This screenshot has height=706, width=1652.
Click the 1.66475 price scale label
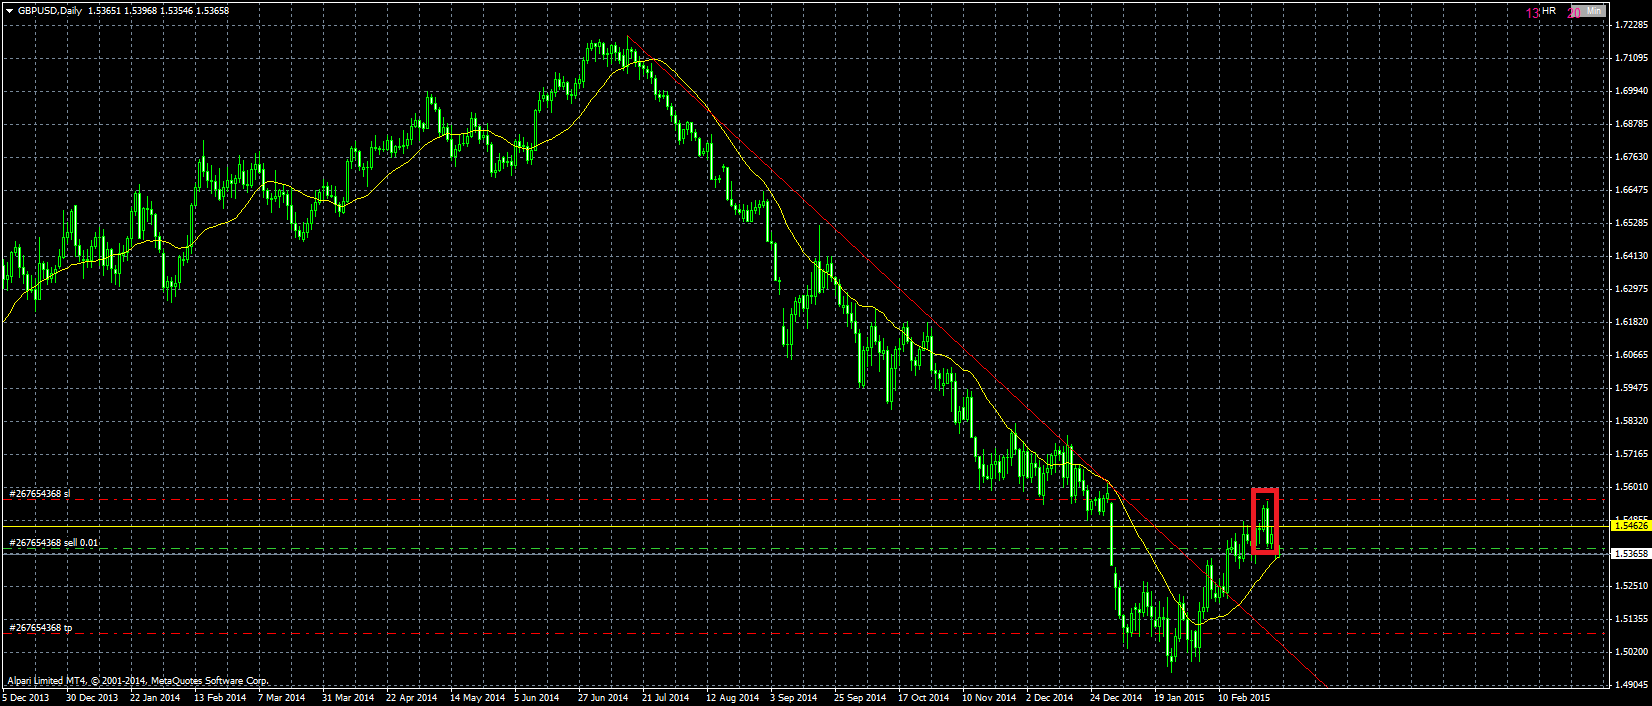pos(1631,190)
